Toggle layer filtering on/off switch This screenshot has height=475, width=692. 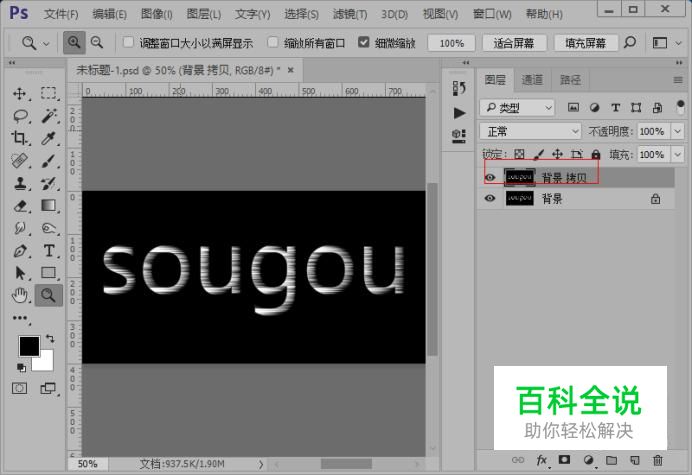click(680, 107)
